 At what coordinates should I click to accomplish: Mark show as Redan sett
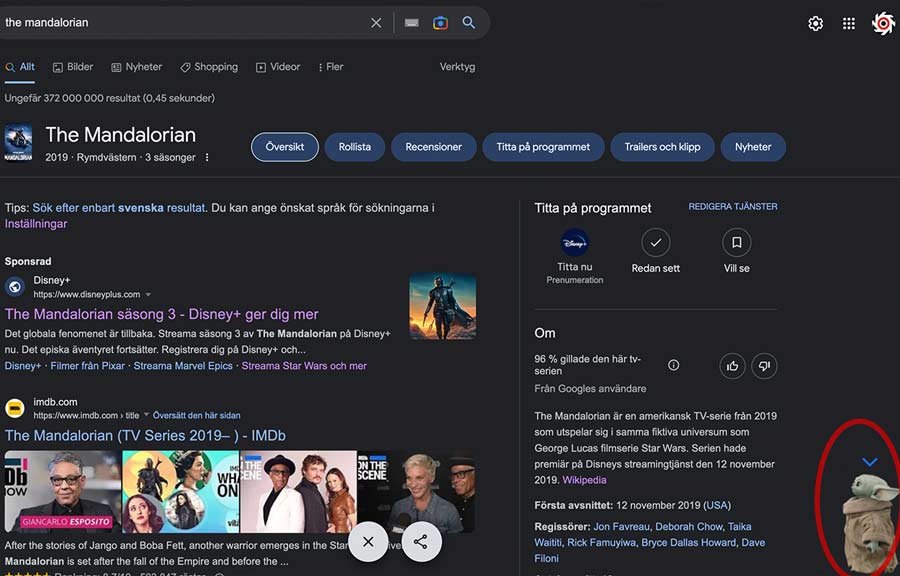pyautogui.click(x=656, y=243)
